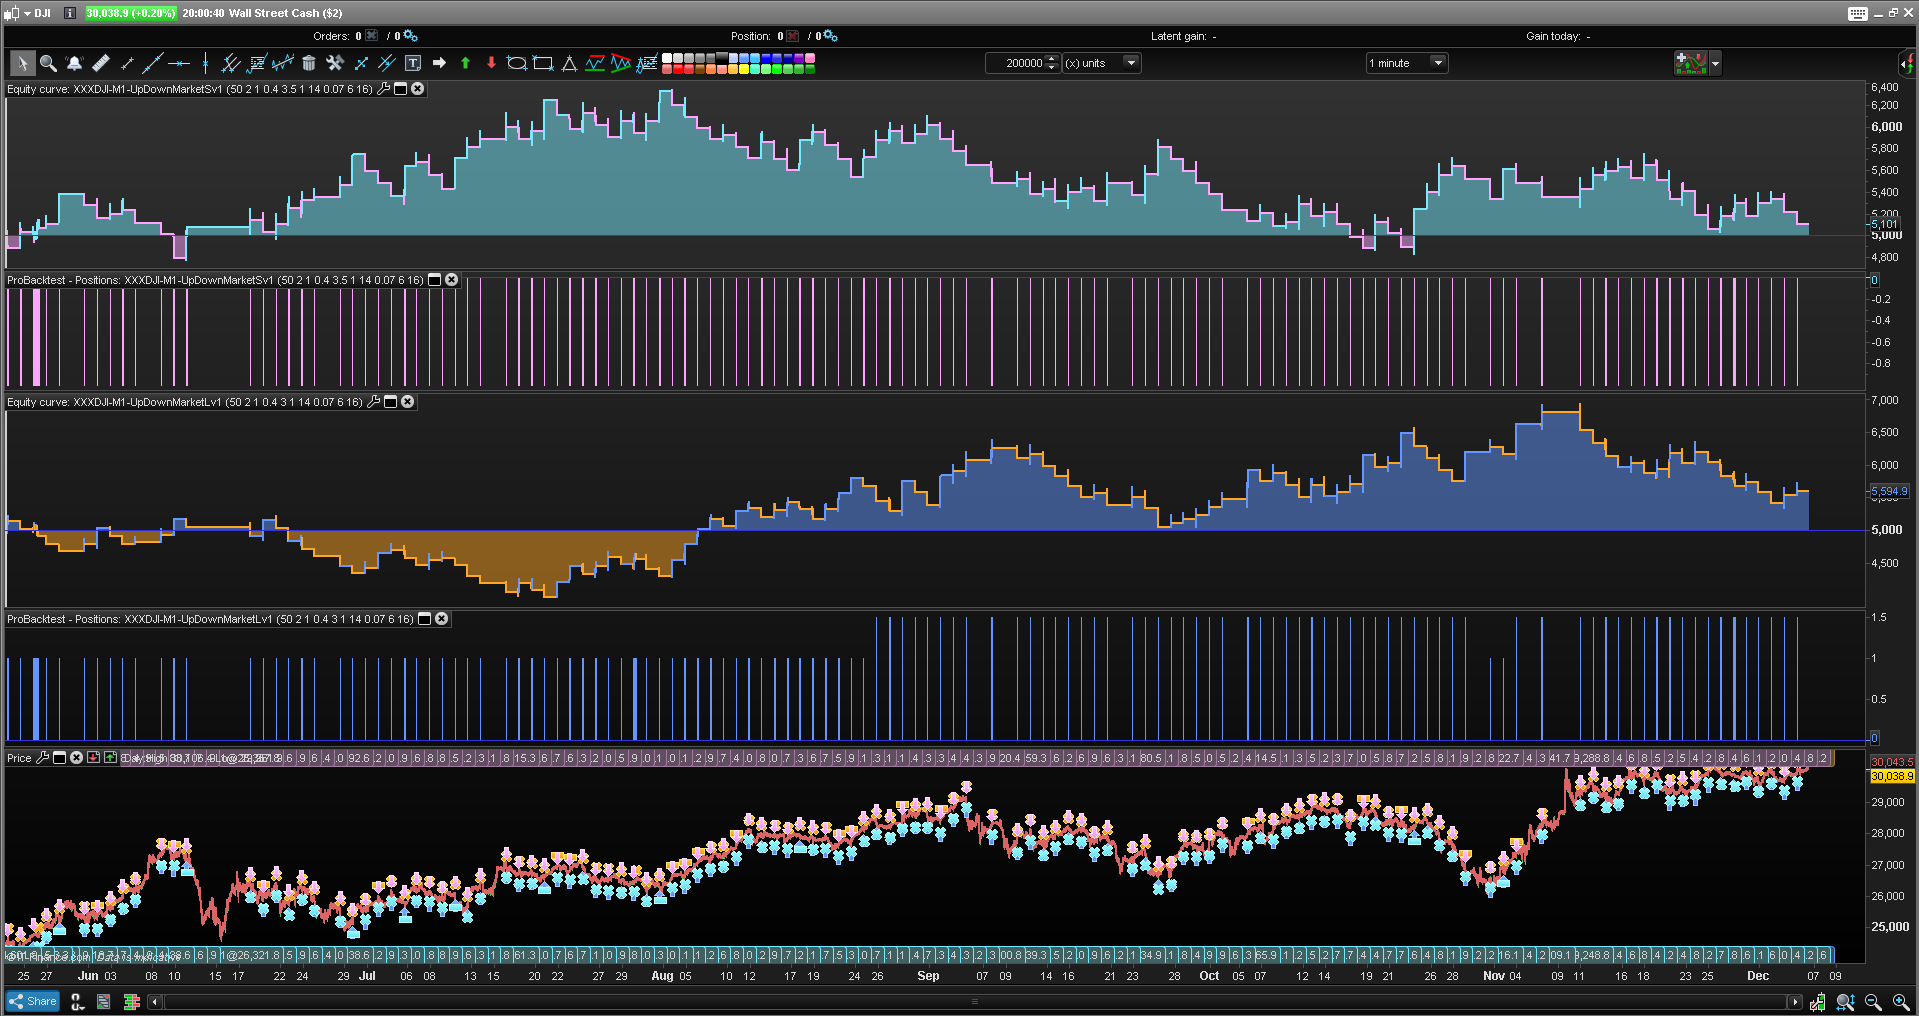Close the UpDownMarketLv1 equity curve panel
Screen dimensions: 1919x1016
click(408, 402)
